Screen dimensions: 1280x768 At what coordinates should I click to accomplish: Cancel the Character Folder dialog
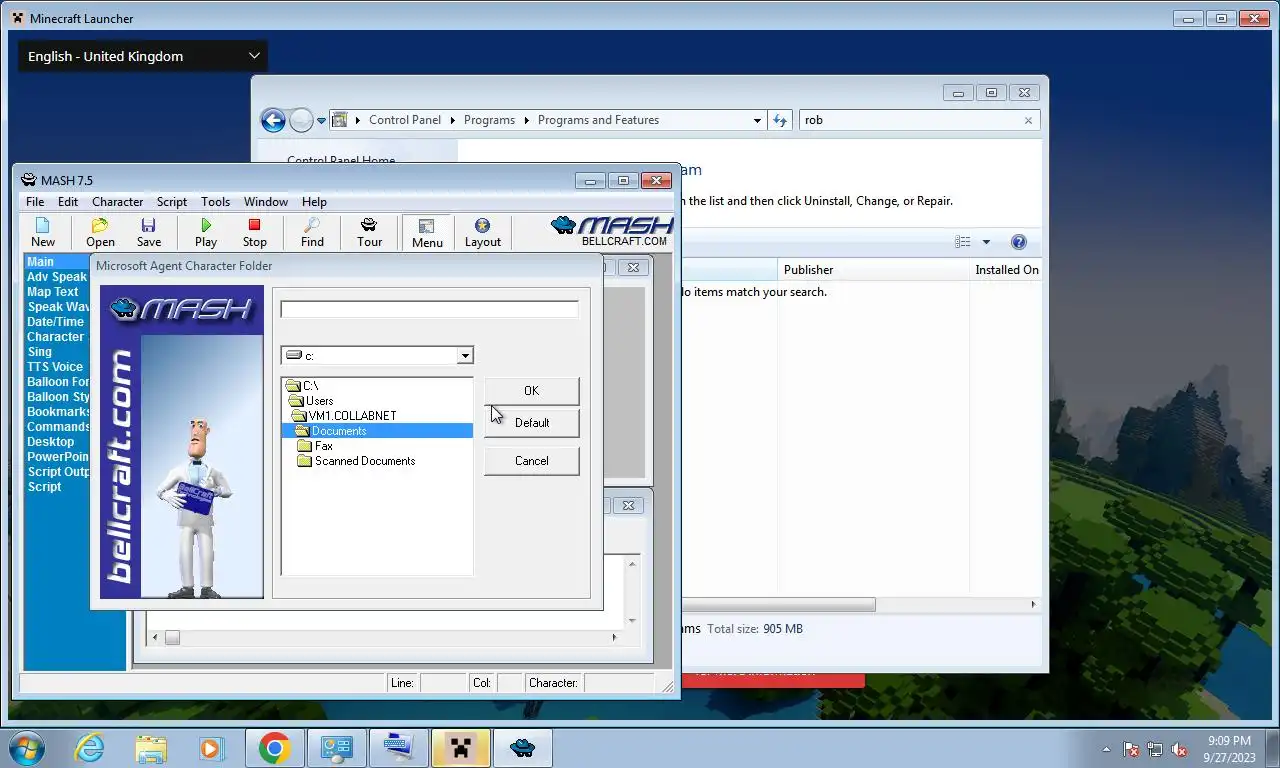tap(531, 460)
